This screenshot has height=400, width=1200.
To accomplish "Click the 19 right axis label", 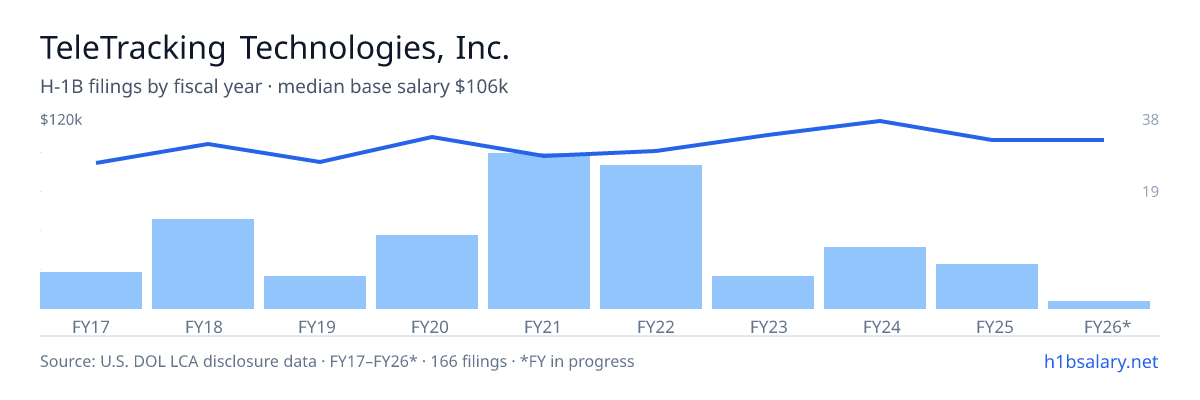I will click(x=1150, y=191).
